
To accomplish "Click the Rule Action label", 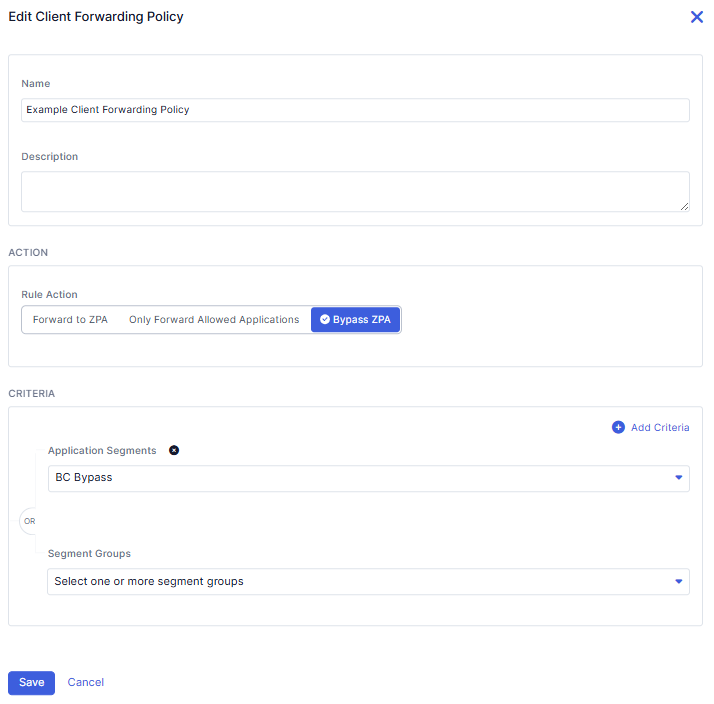I will tap(49, 295).
